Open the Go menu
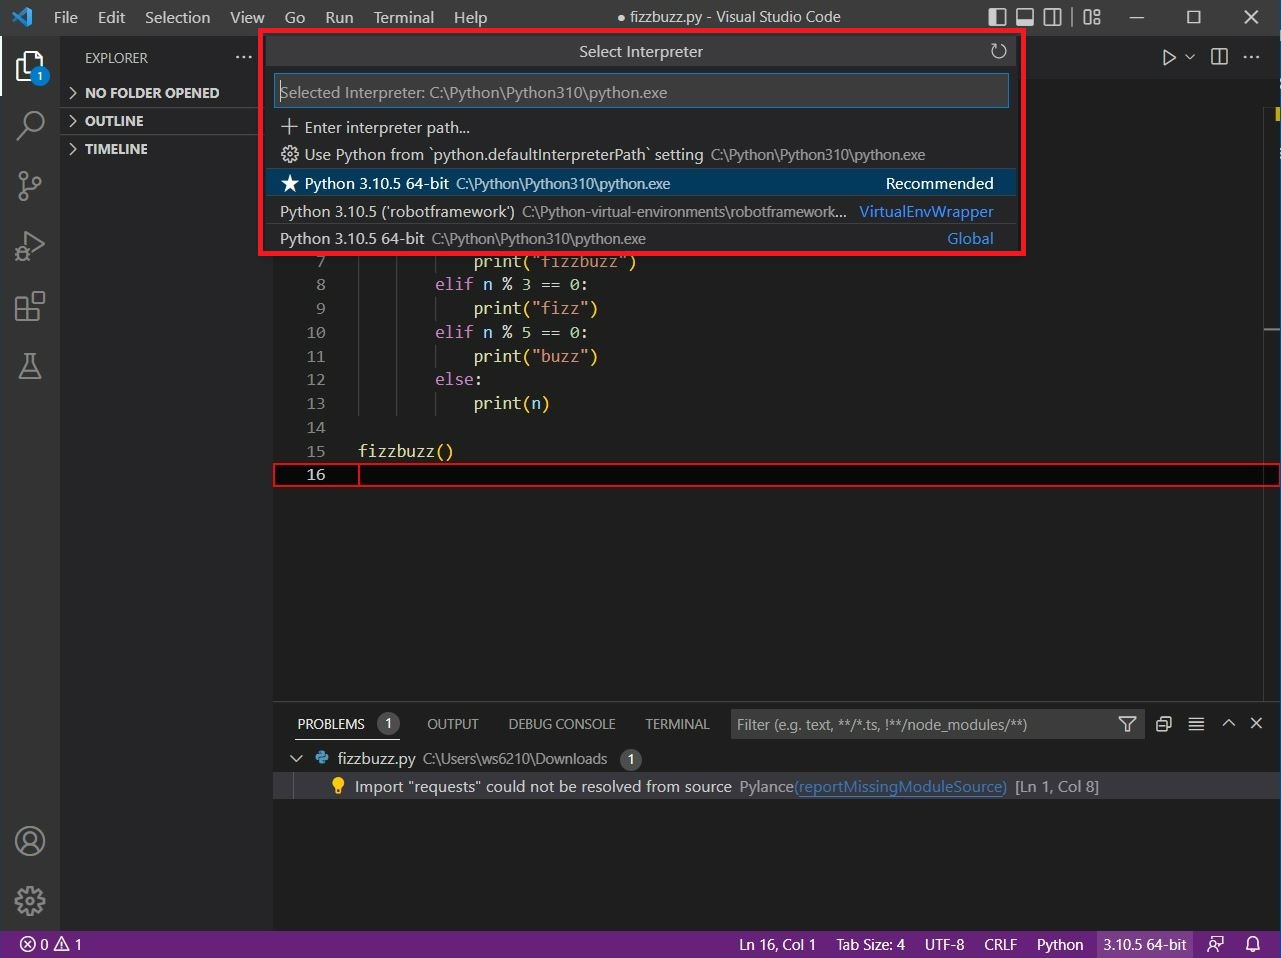Screen dimensions: 1281x958 point(295,17)
